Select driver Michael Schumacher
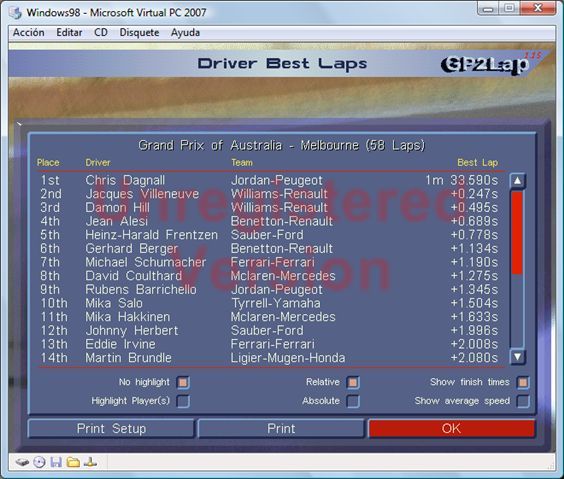This screenshot has width=564, height=479. [146, 262]
